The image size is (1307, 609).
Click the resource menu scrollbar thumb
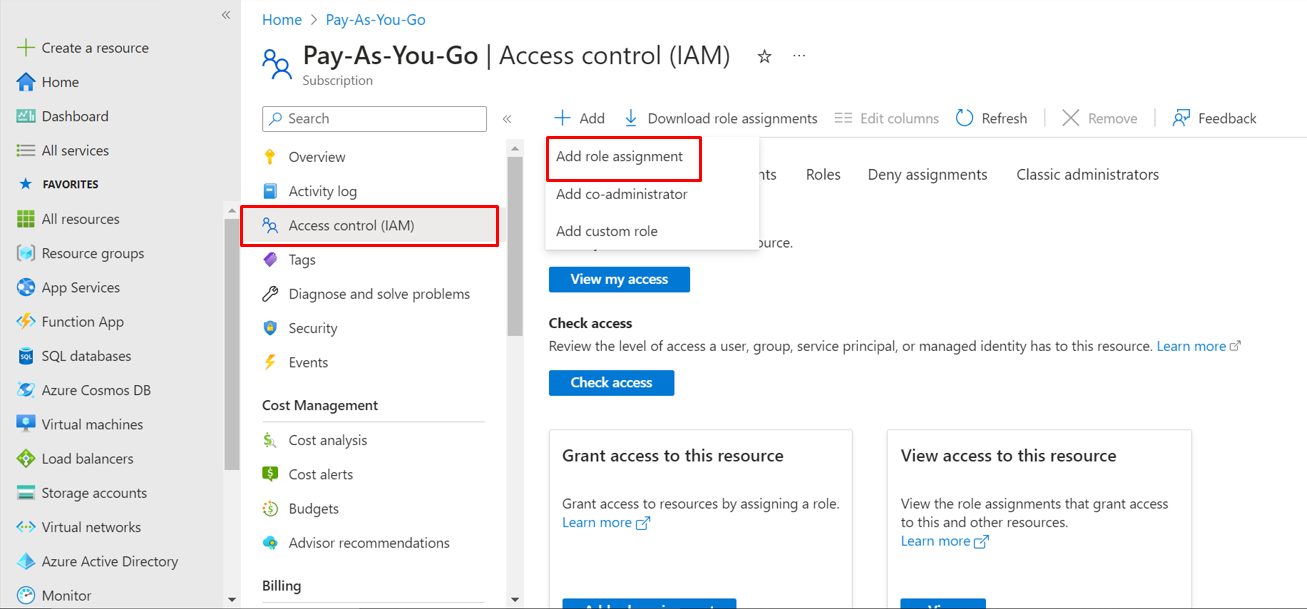point(515,245)
